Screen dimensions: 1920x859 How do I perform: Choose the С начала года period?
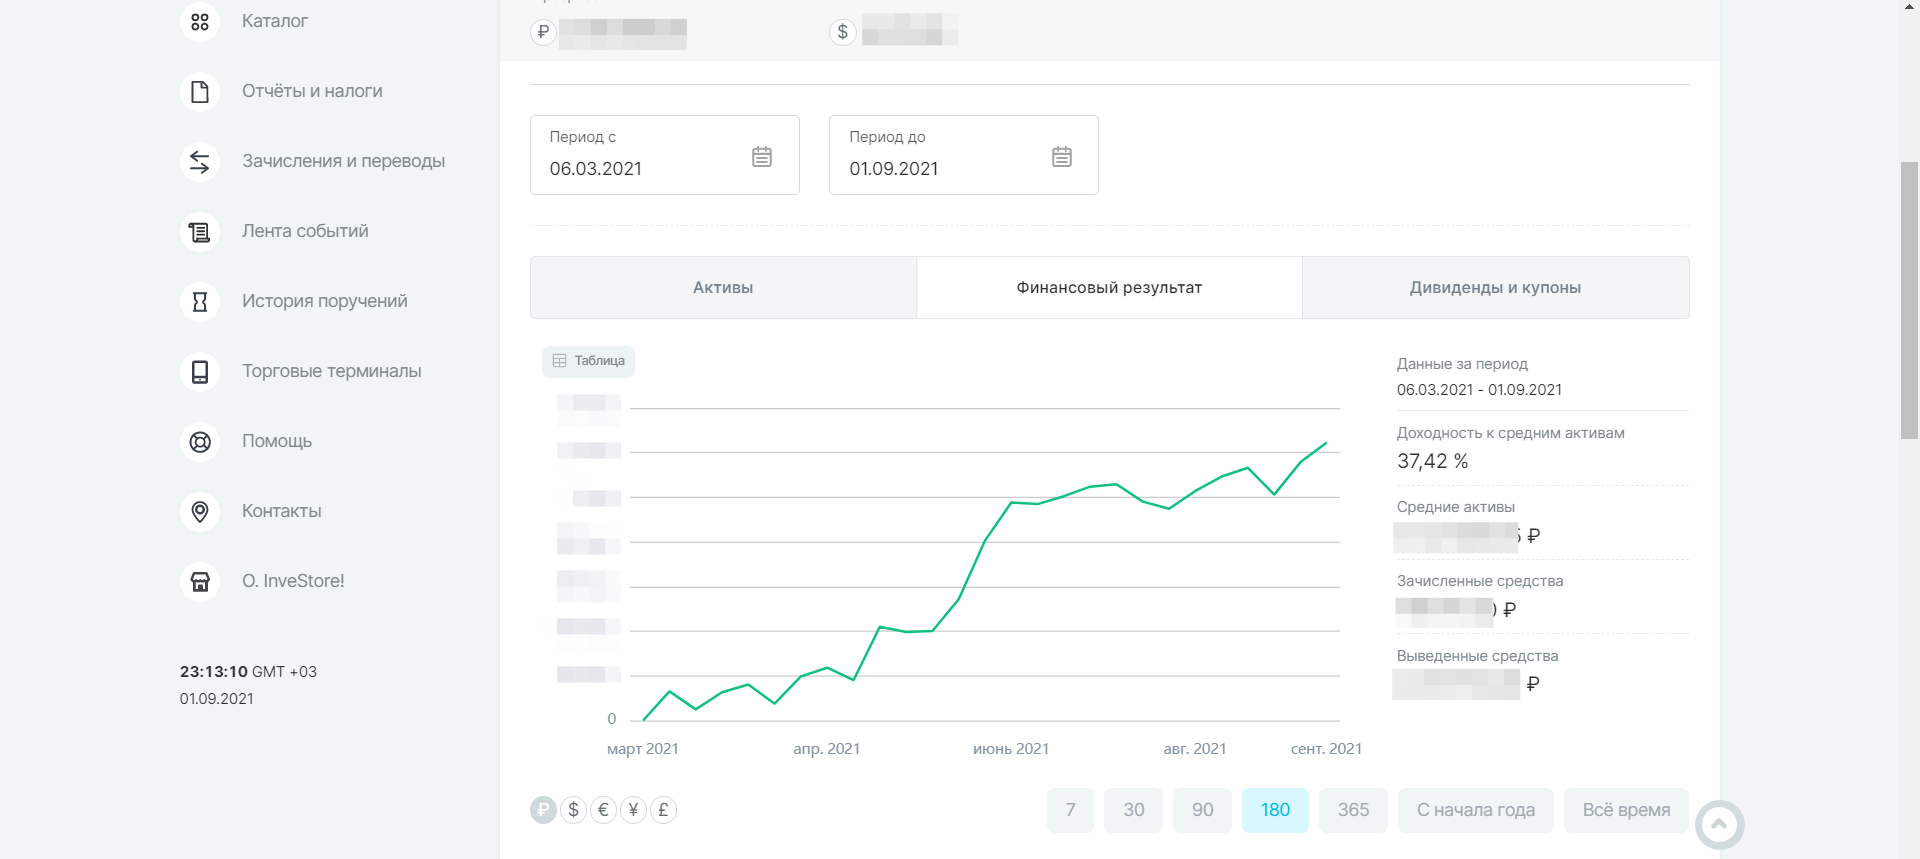1476,810
